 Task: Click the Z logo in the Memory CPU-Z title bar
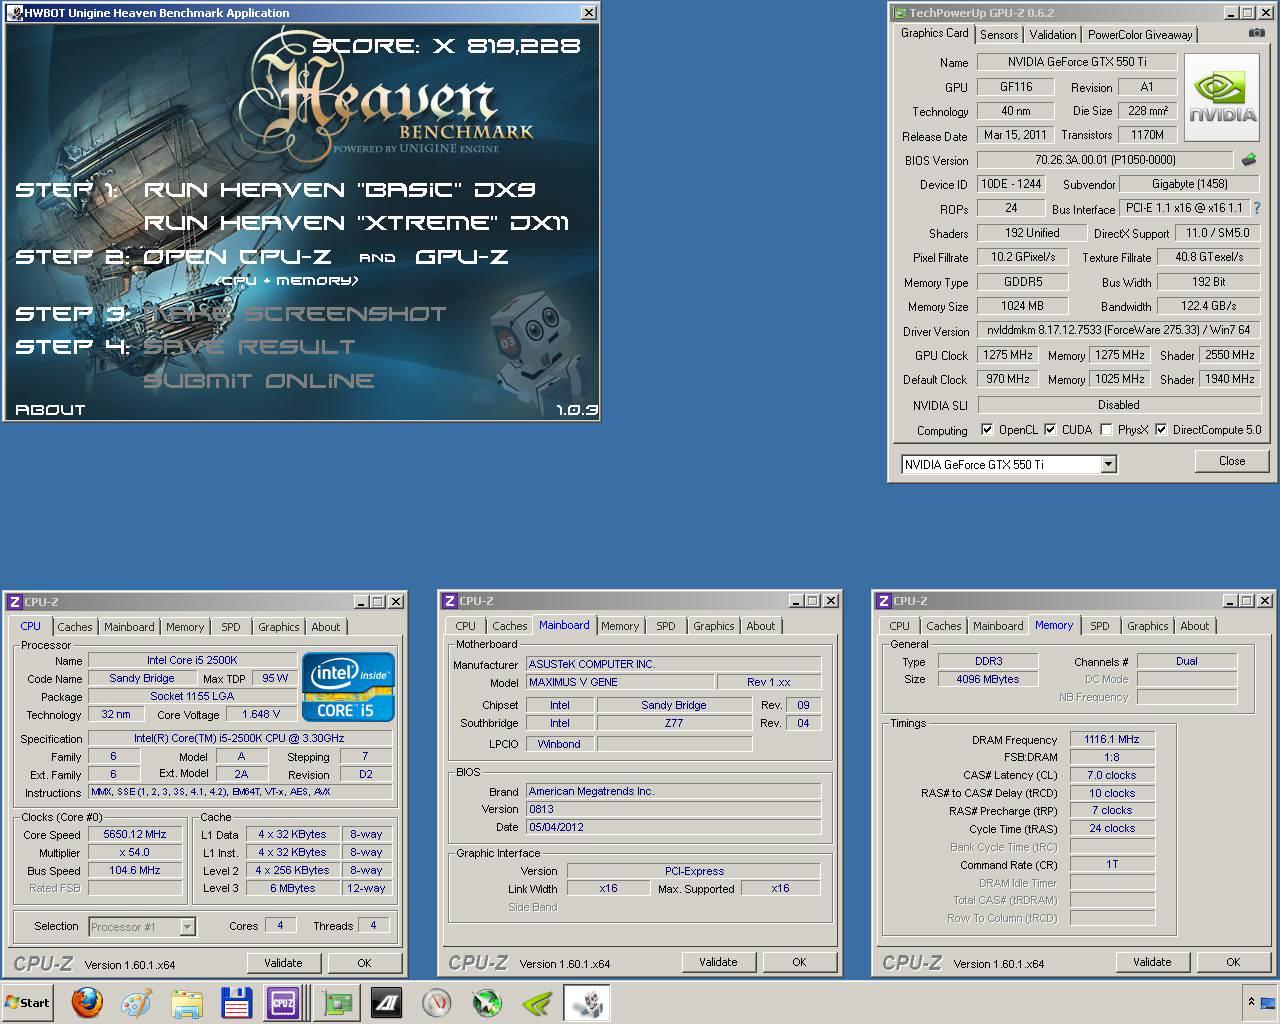pyautogui.click(x=884, y=601)
